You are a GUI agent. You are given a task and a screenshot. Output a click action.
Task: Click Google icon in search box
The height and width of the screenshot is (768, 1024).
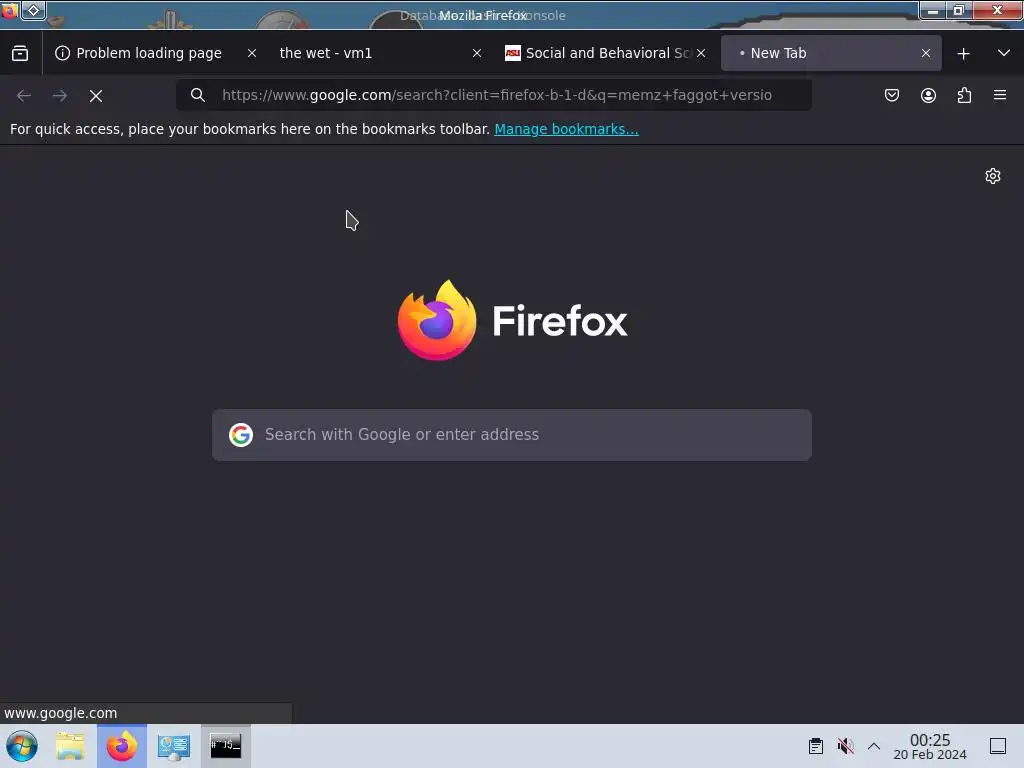[x=241, y=435]
